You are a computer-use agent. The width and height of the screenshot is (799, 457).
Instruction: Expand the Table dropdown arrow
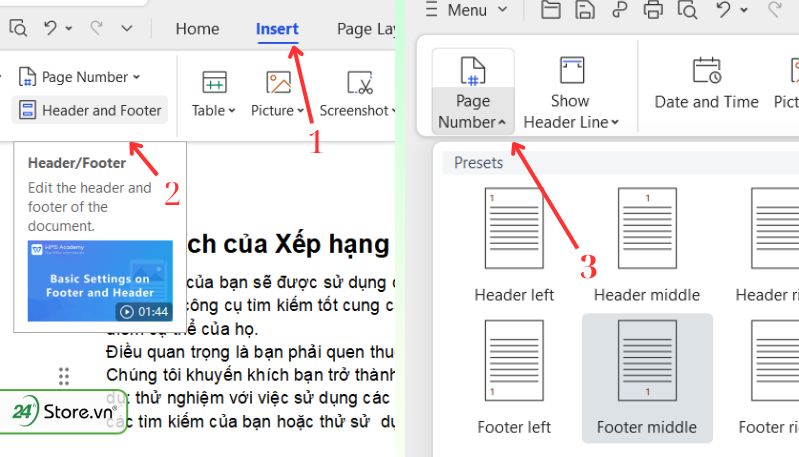pos(232,111)
